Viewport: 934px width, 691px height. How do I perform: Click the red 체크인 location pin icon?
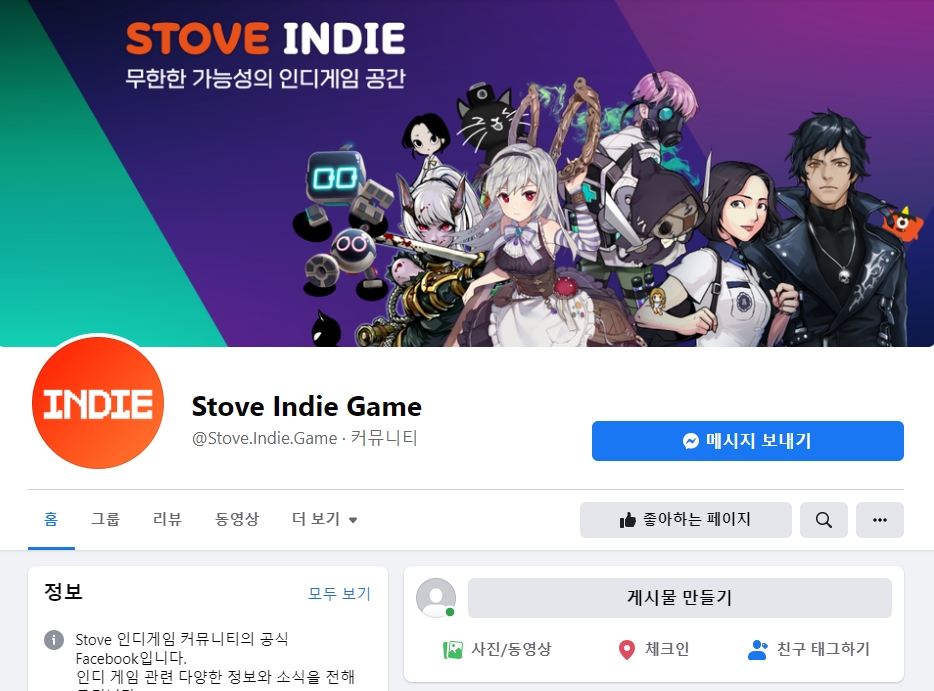[x=627, y=649]
